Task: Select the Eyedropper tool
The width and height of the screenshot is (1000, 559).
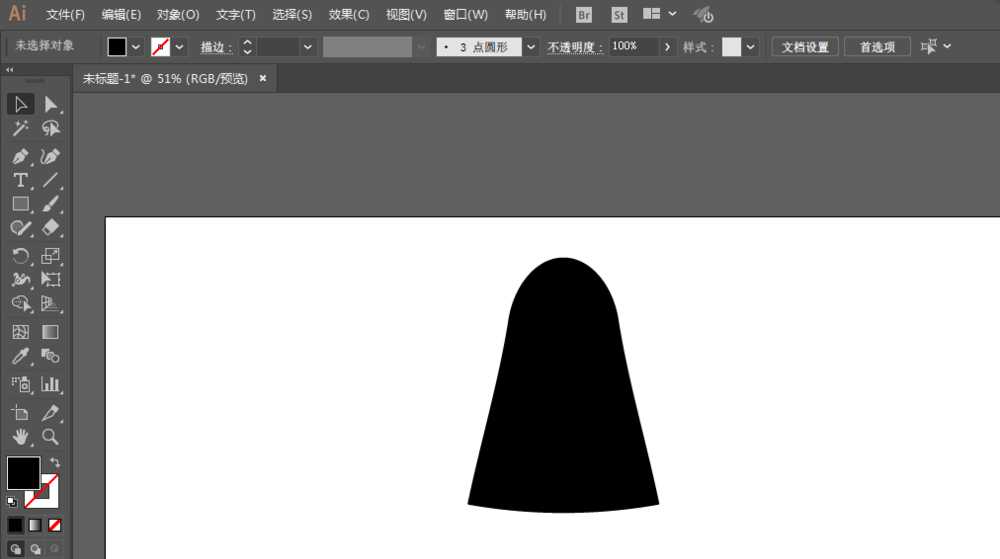Action: [x=19, y=357]
